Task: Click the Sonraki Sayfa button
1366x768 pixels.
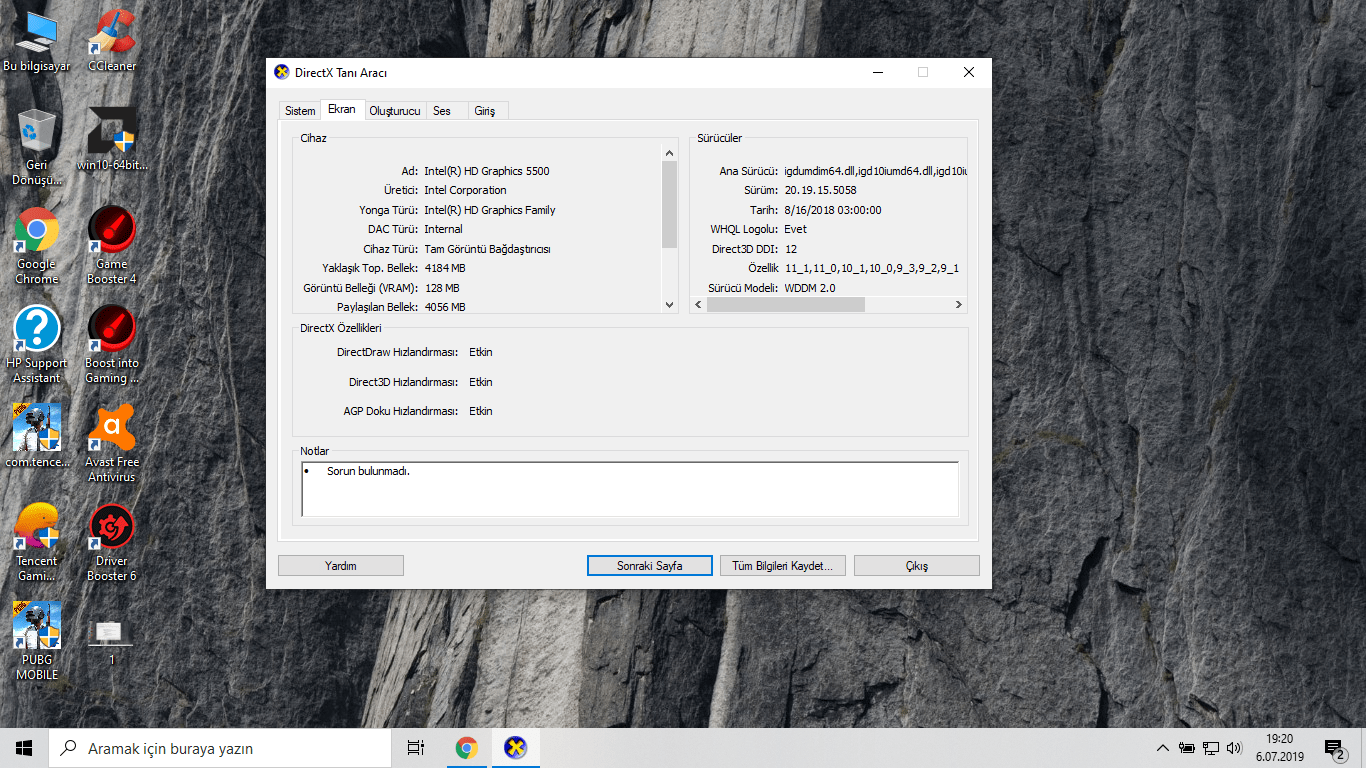Action: pyautogui.click(x=650, y=566)
